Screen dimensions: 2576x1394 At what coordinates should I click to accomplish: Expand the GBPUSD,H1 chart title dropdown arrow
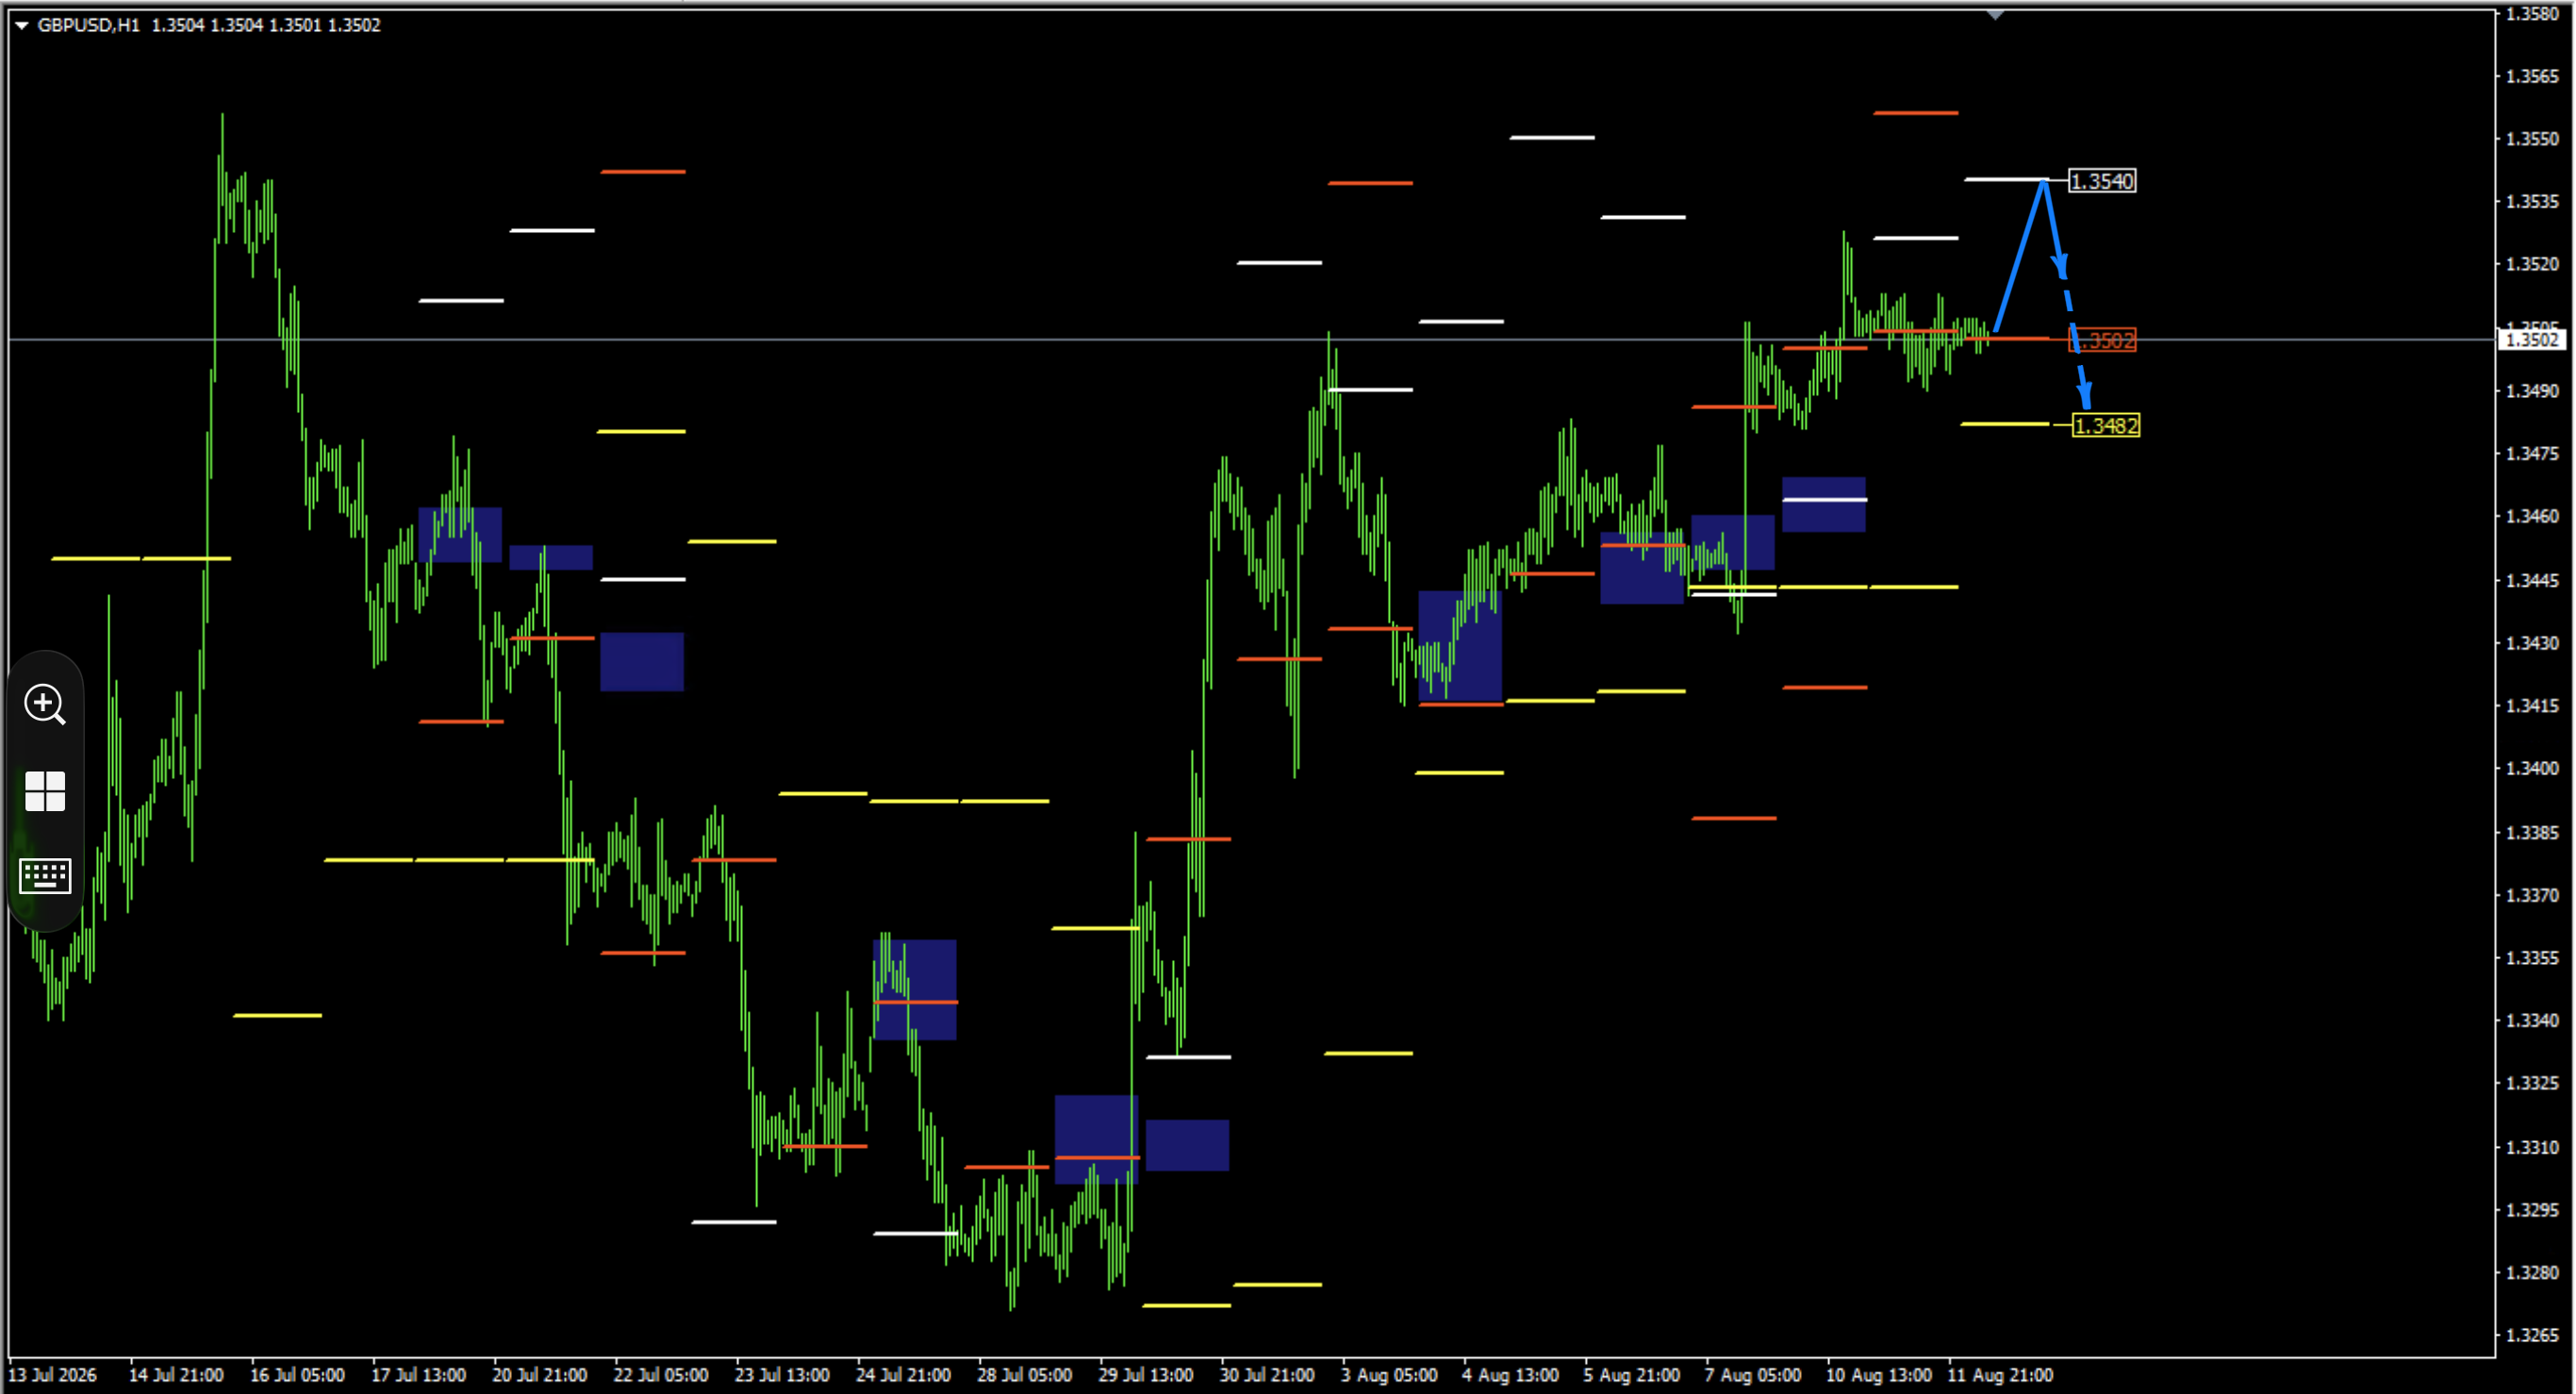pyautogui.click(x=21, y=25)
